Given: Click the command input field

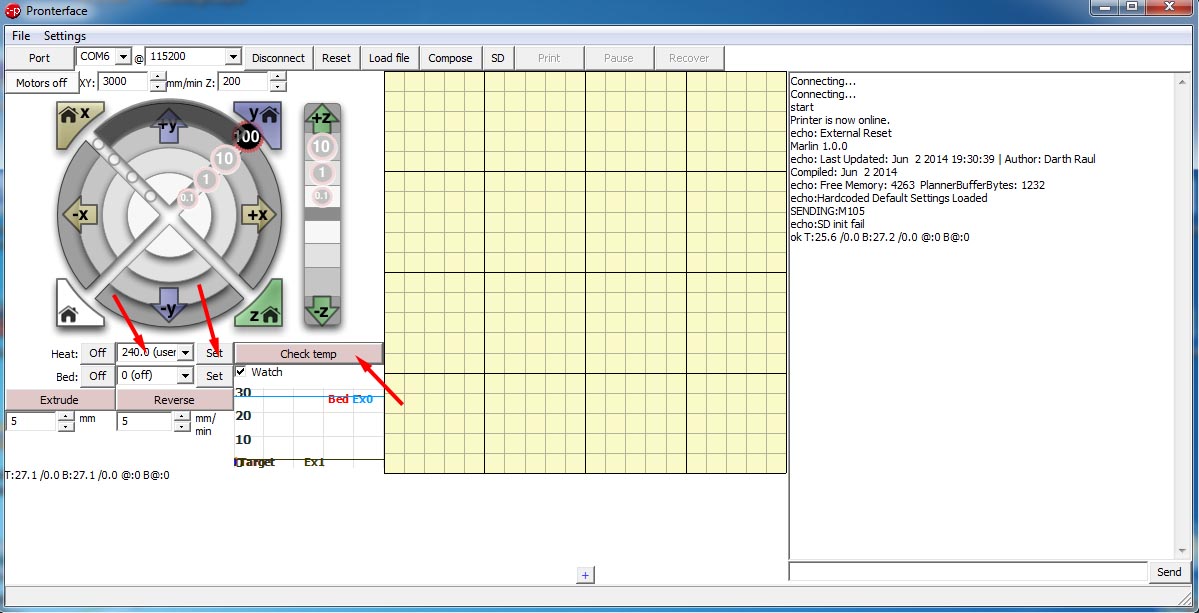Looking at the screenshot, I should (x=967, y=572).
